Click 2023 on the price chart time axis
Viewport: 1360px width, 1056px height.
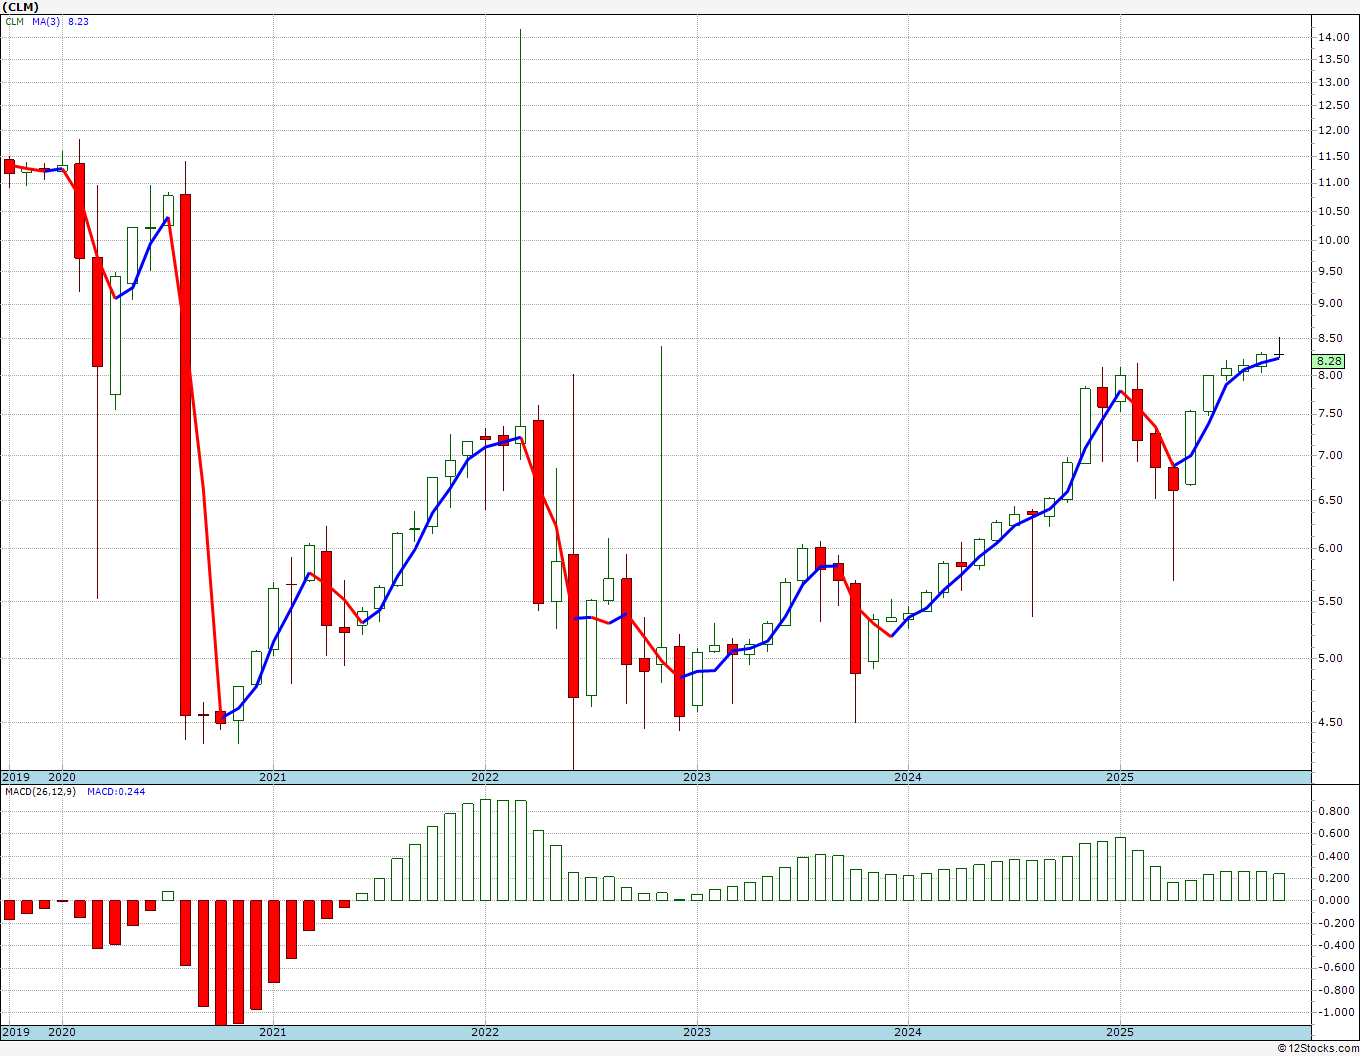697,777
